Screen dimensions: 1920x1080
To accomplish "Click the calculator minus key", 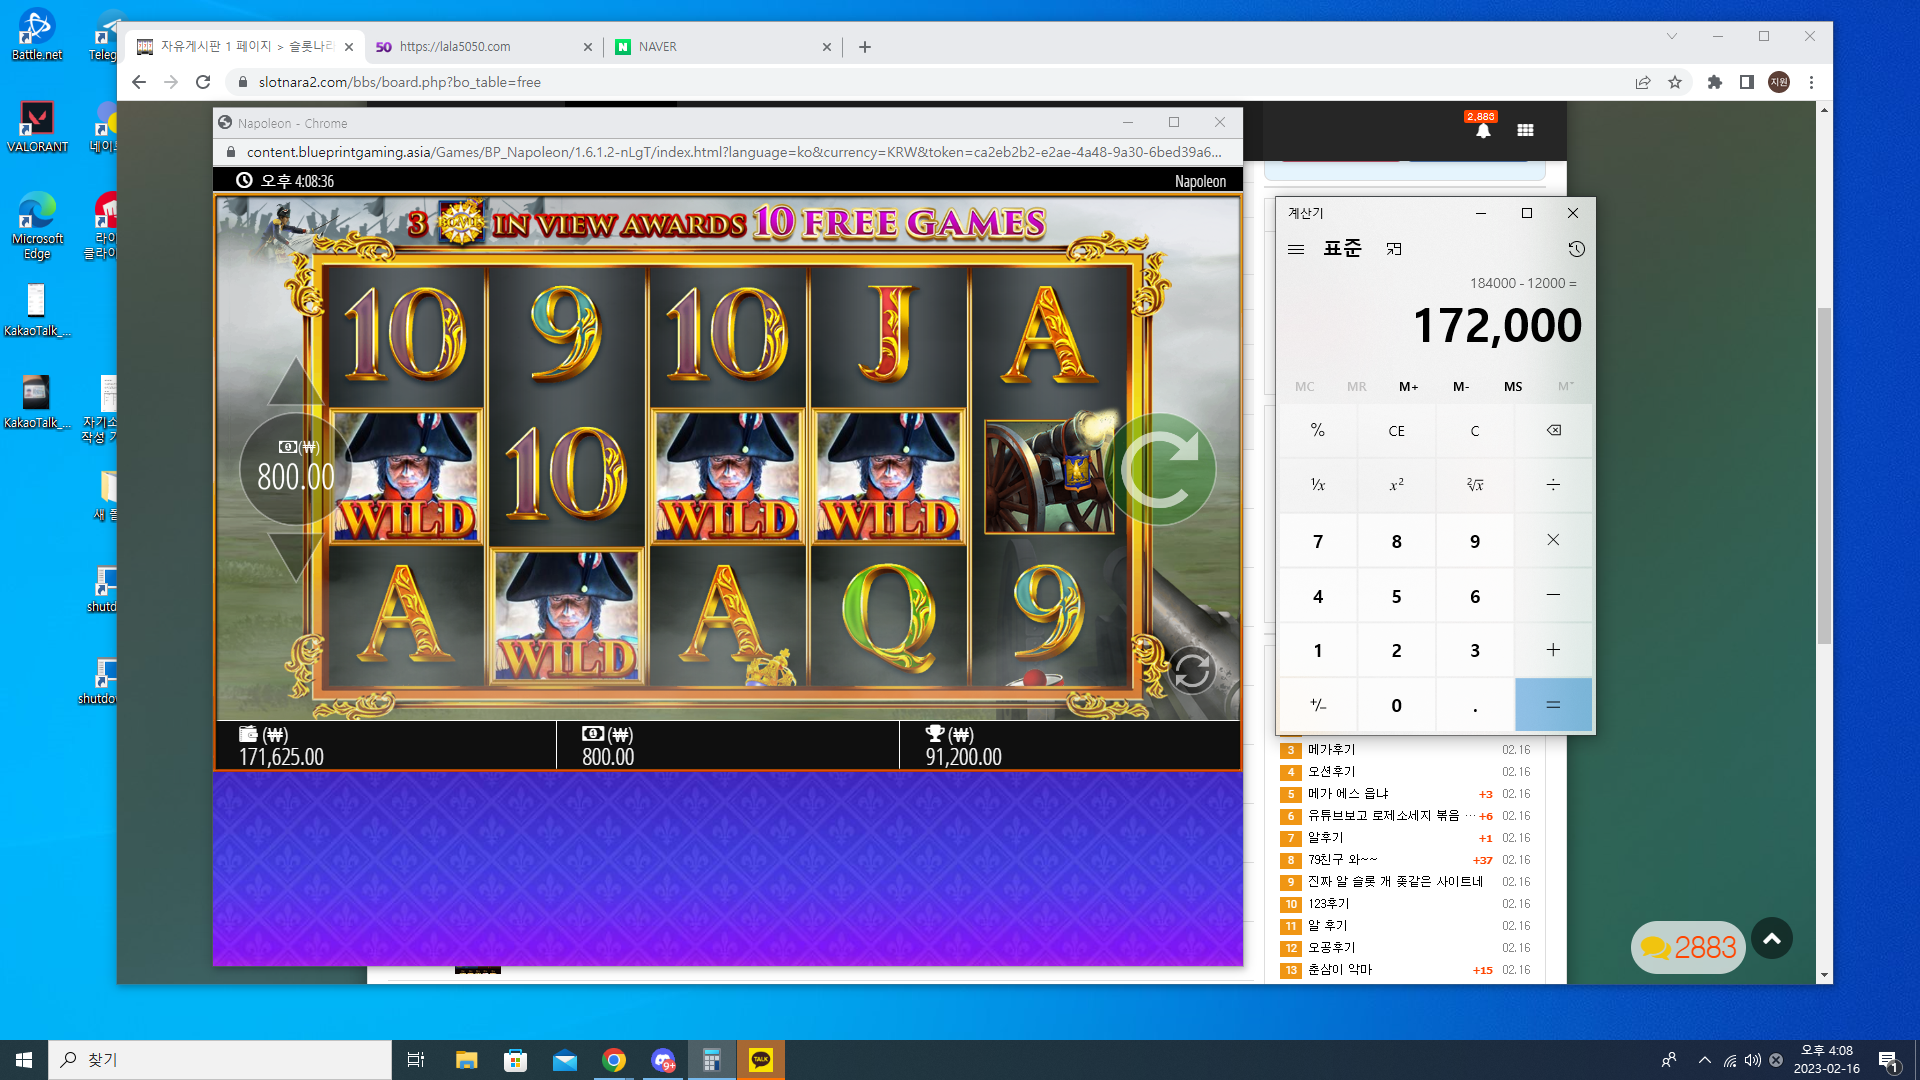I will [x=1553, y=595].
